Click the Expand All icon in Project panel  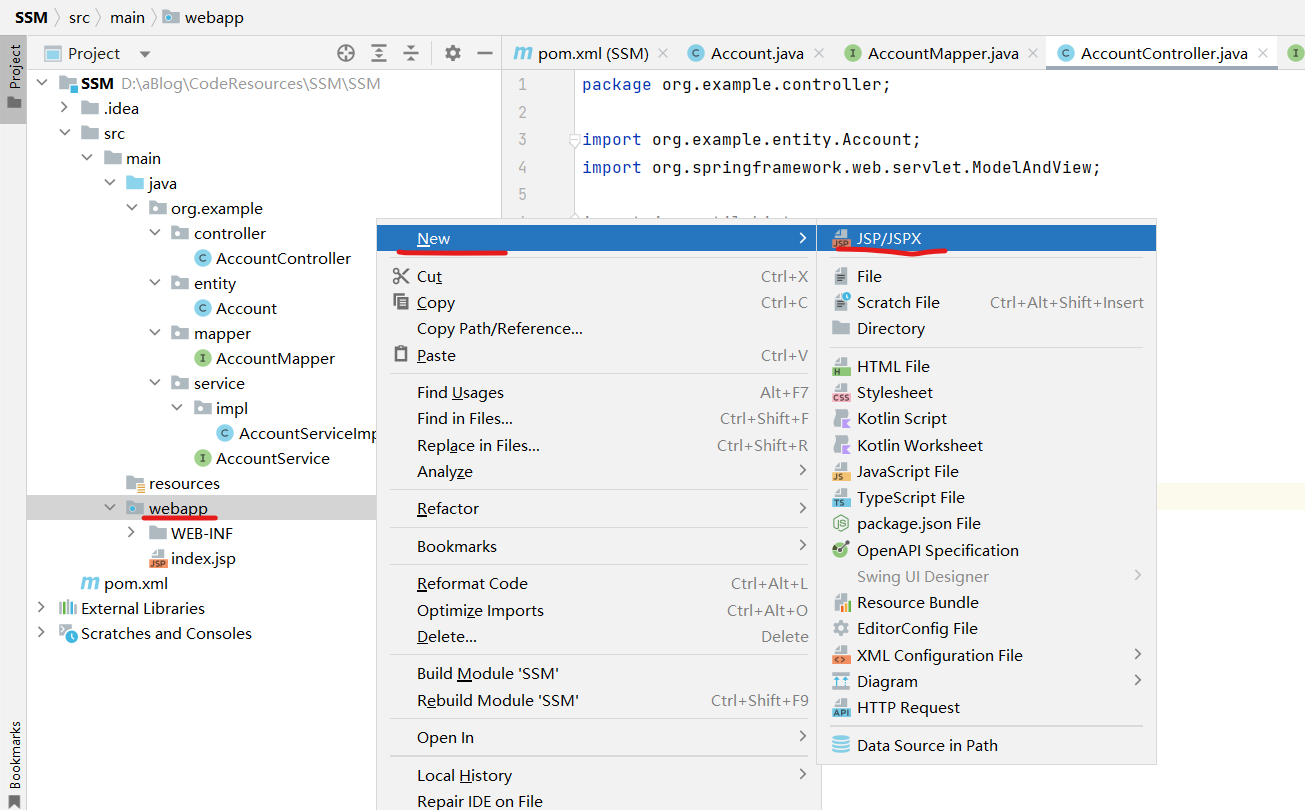click(379, 53)
